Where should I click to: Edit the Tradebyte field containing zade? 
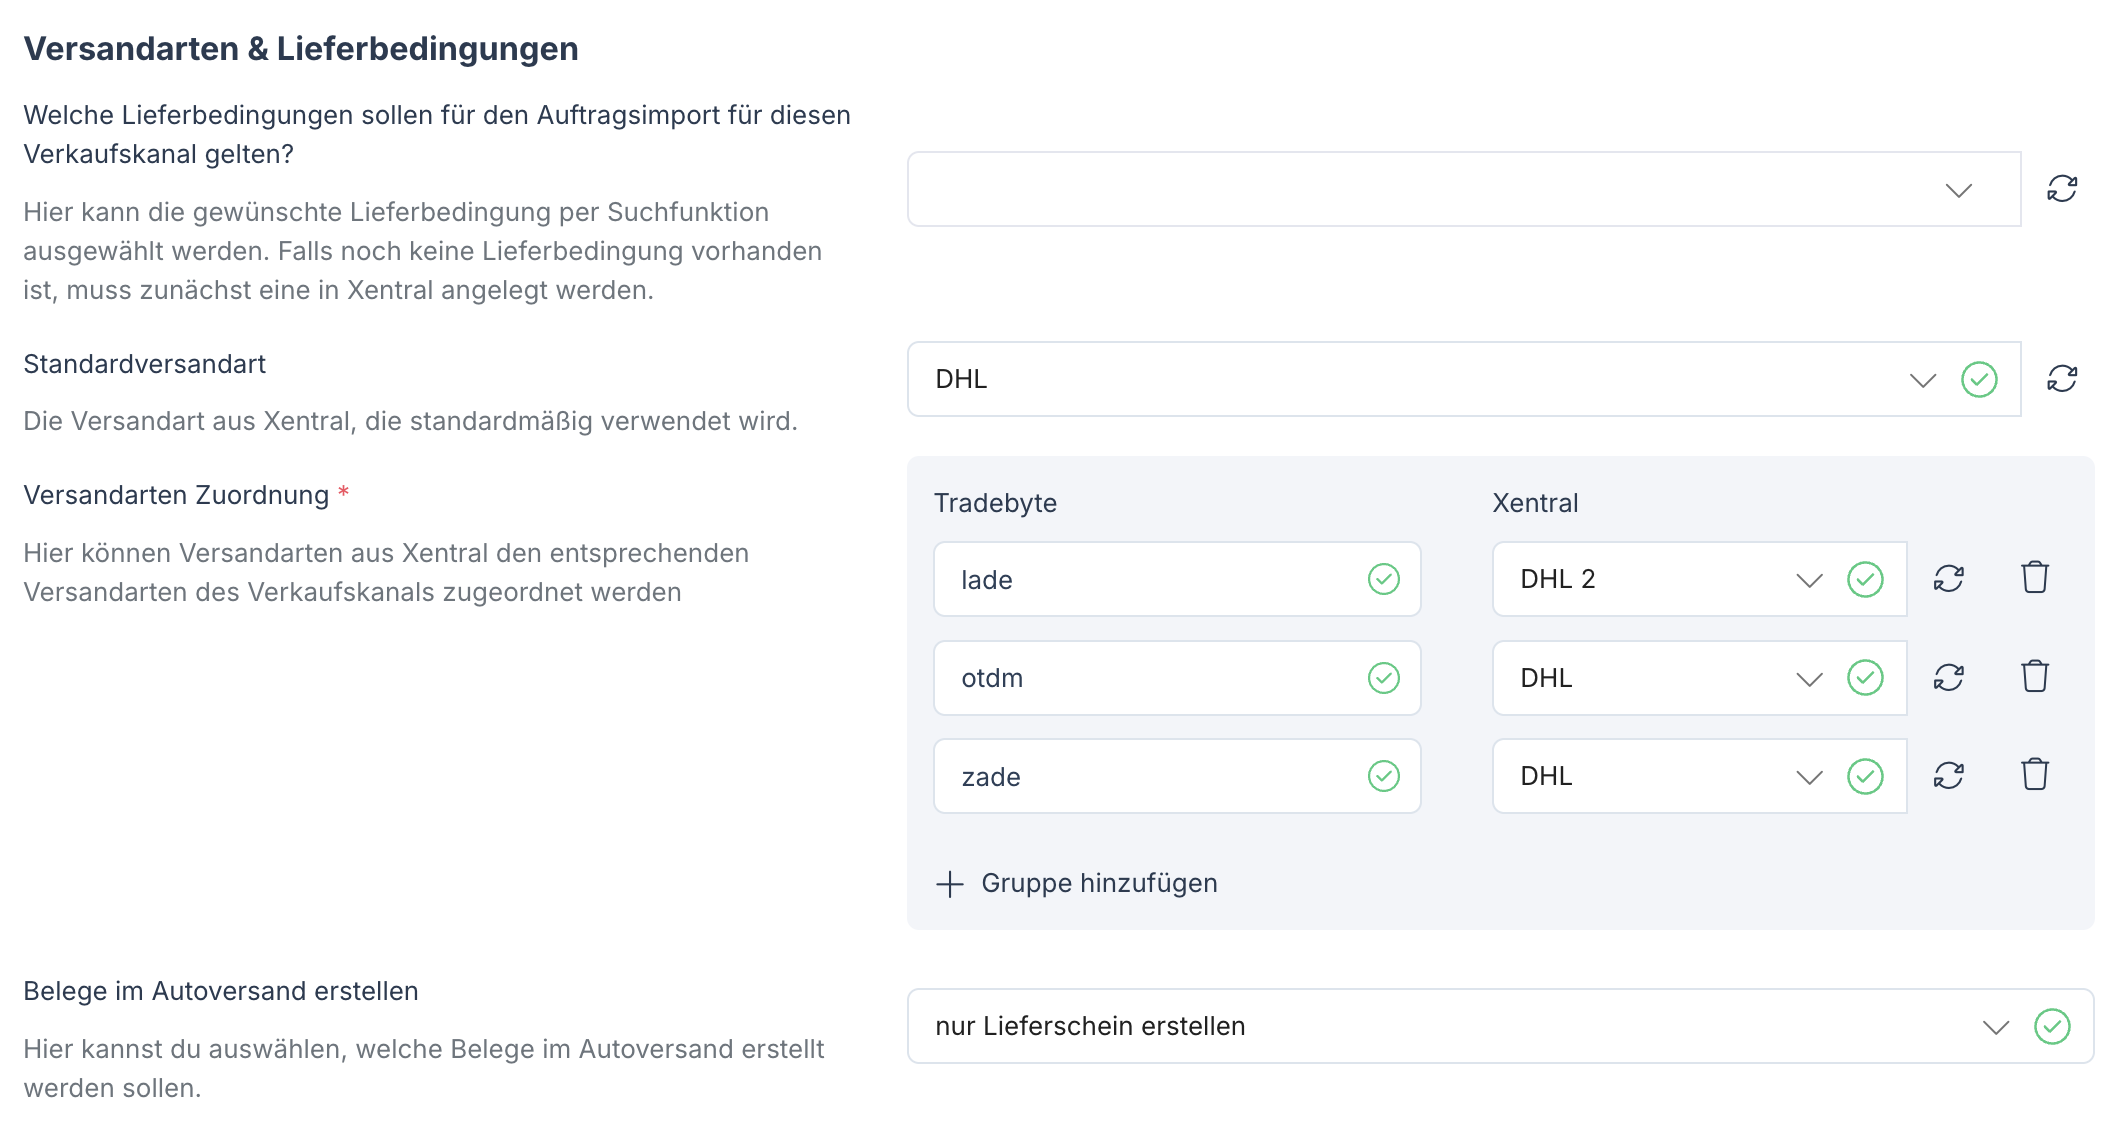1177,776
